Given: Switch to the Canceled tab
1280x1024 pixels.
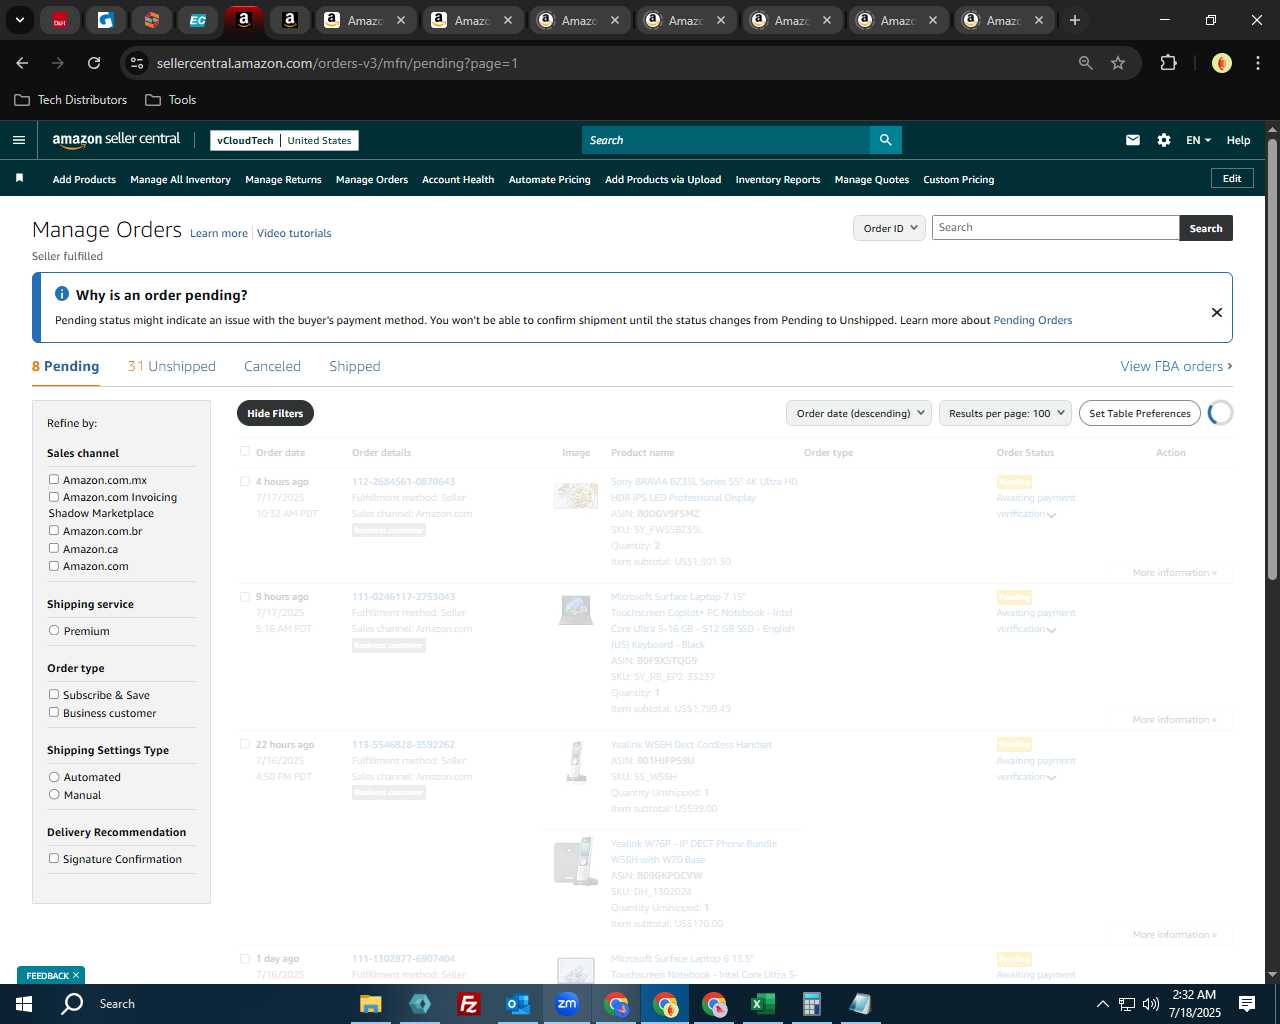Looking at the screenshot, I should pyautogui.click(x=272, y=366).
